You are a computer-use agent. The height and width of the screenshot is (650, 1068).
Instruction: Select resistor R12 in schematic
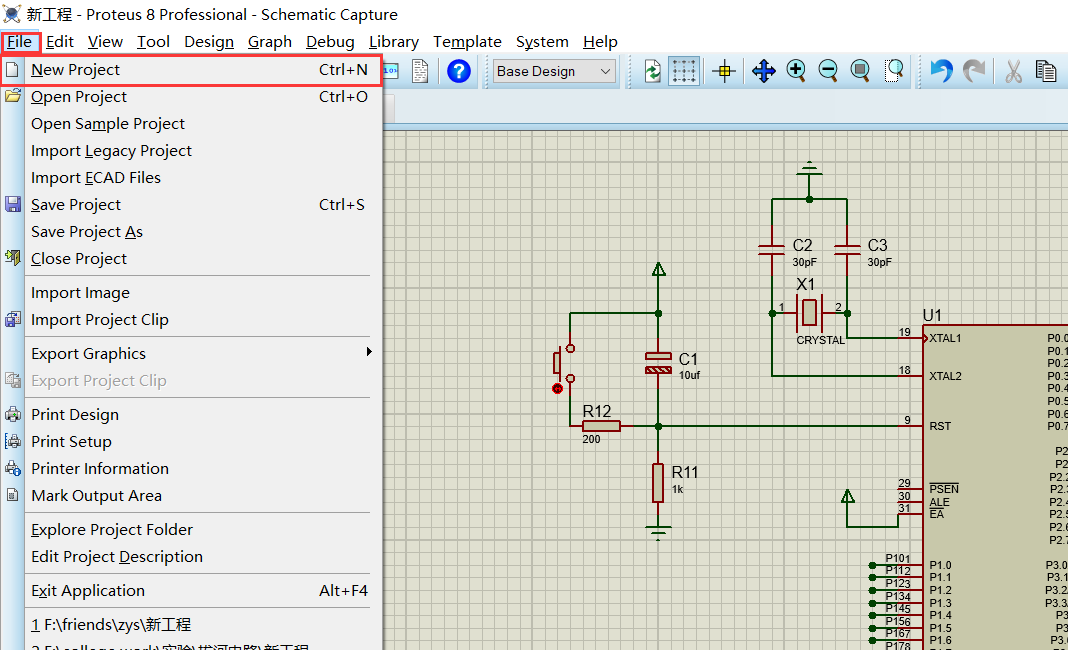(601, 426)
